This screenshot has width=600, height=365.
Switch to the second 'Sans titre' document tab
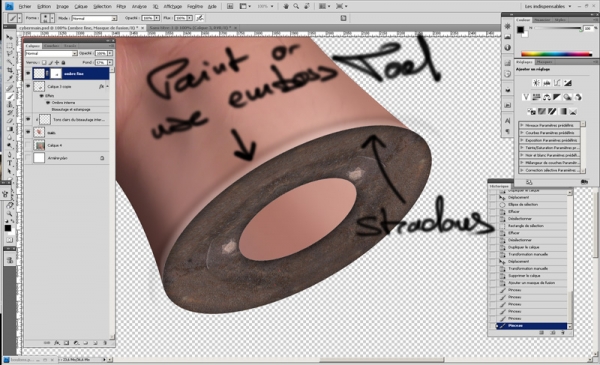pos(191,28)
